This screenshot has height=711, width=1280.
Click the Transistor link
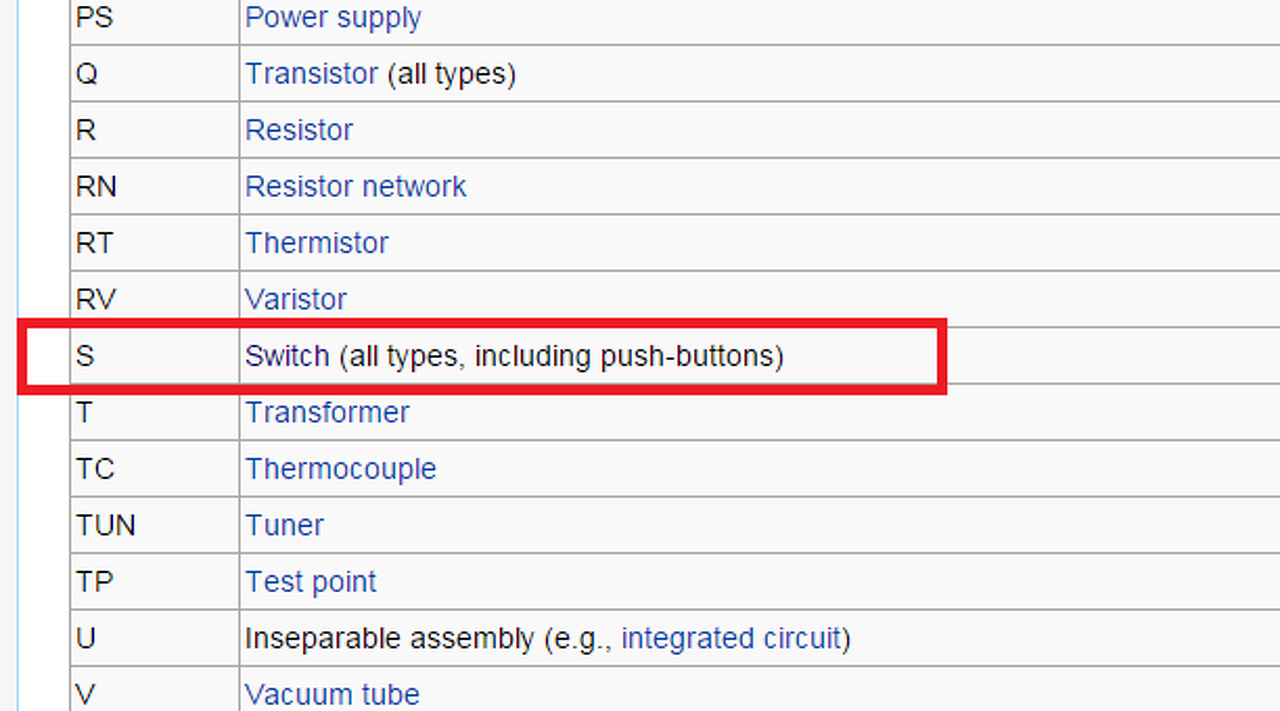(x=312, y=74)
